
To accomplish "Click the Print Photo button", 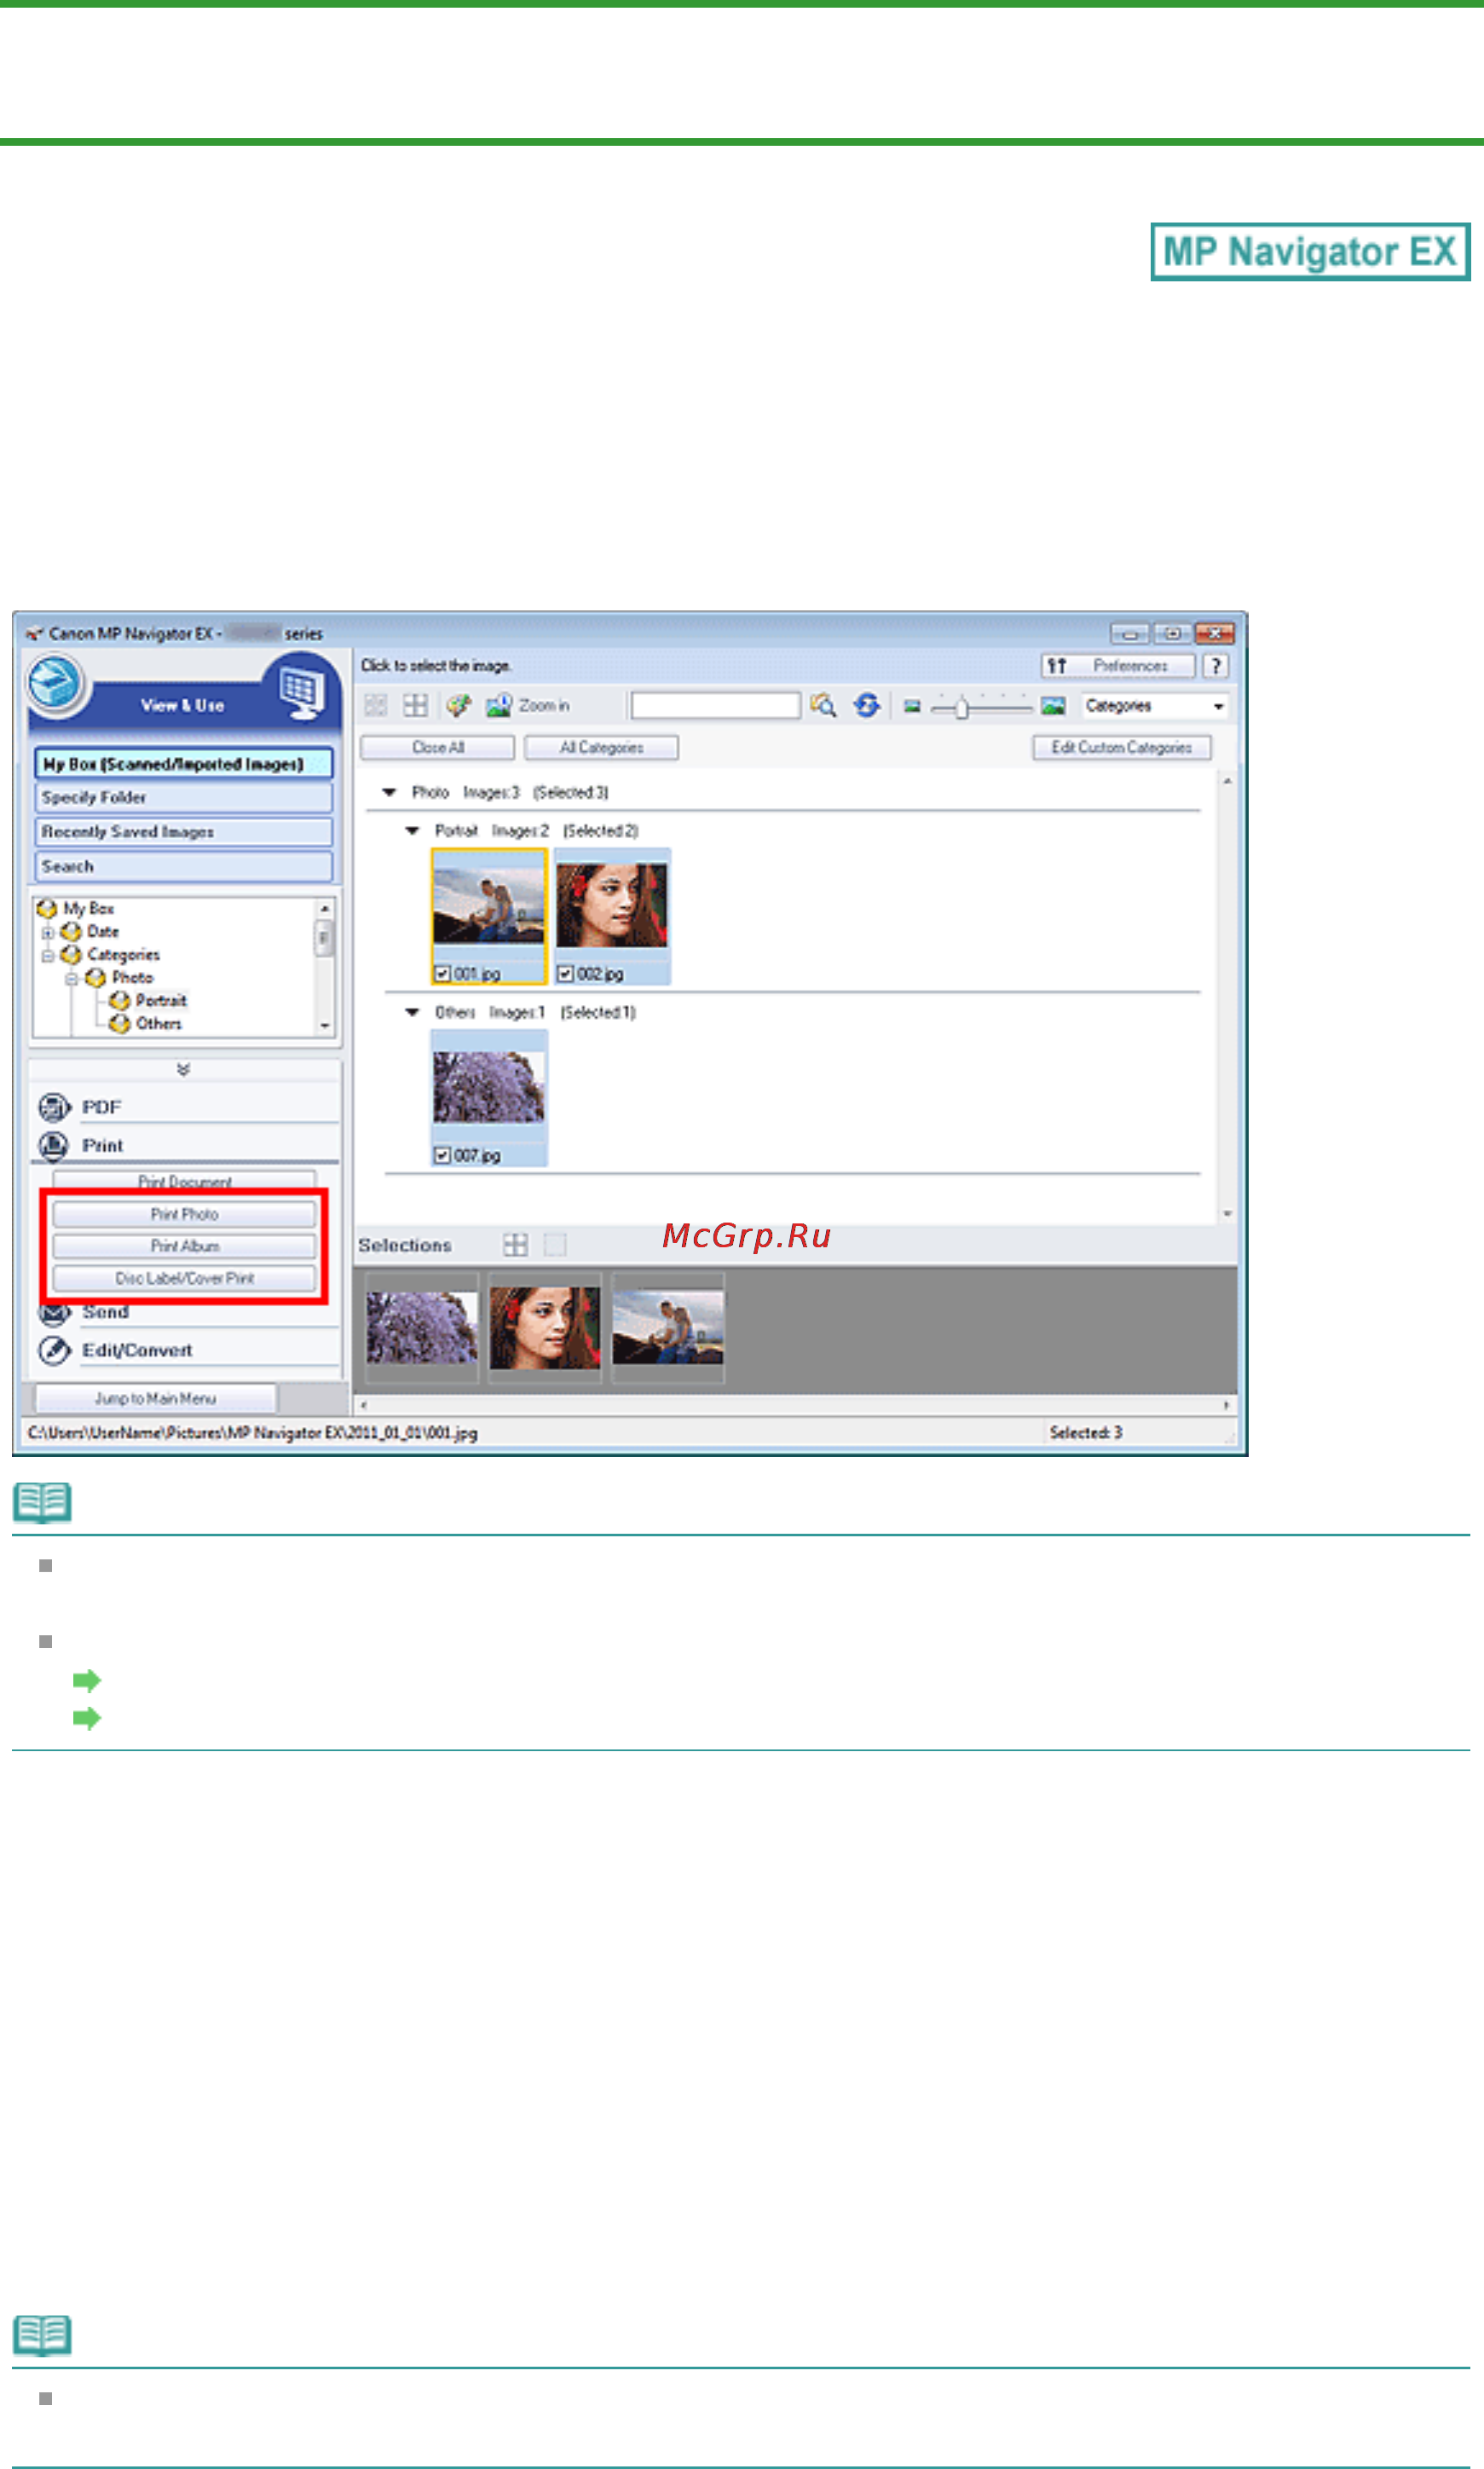I will tap(184, 1215).
